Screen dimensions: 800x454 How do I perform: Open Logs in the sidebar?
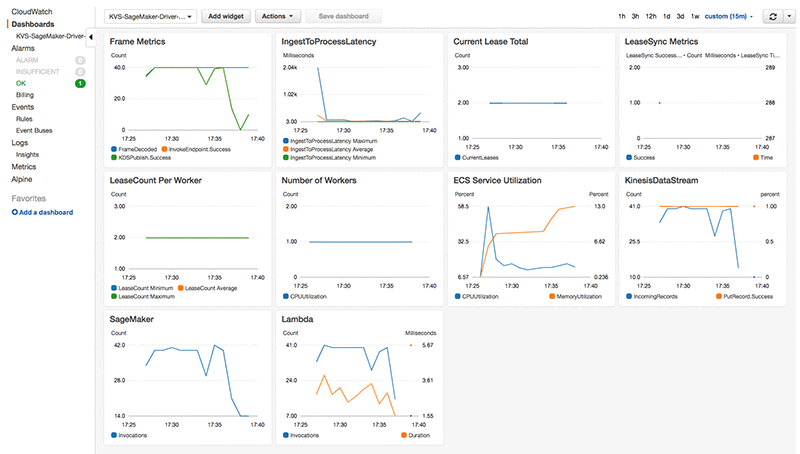(x=20, y=143)
